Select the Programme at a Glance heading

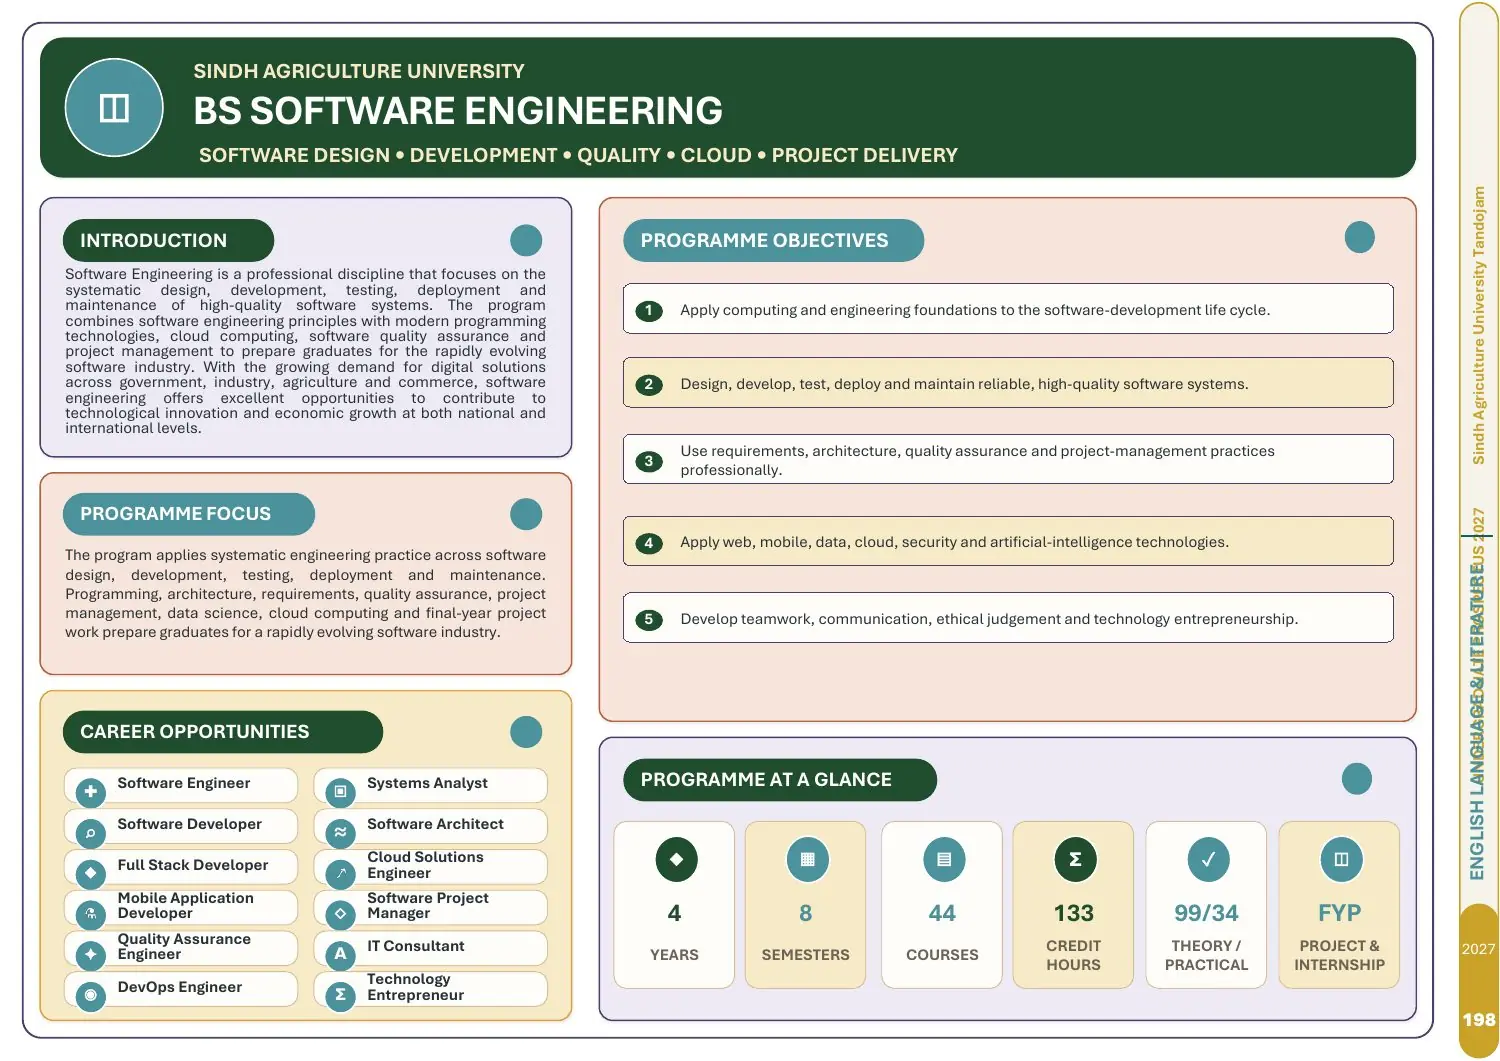click(x=779, y=780)
